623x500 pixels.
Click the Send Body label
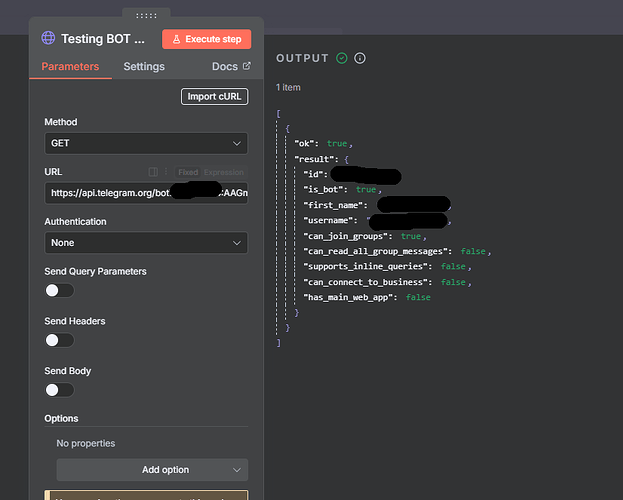pyautogui.click(x=68, y=371)
